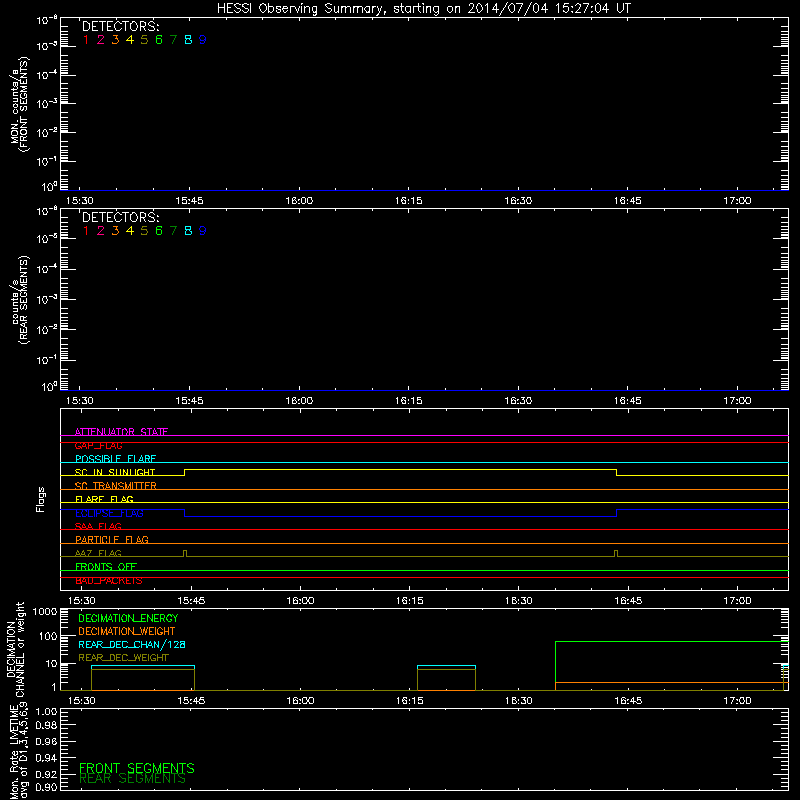Select magenta detector 2 in the front segments legend
The height and width of the screenshot is (800, 800).
[x=101, y=40]
